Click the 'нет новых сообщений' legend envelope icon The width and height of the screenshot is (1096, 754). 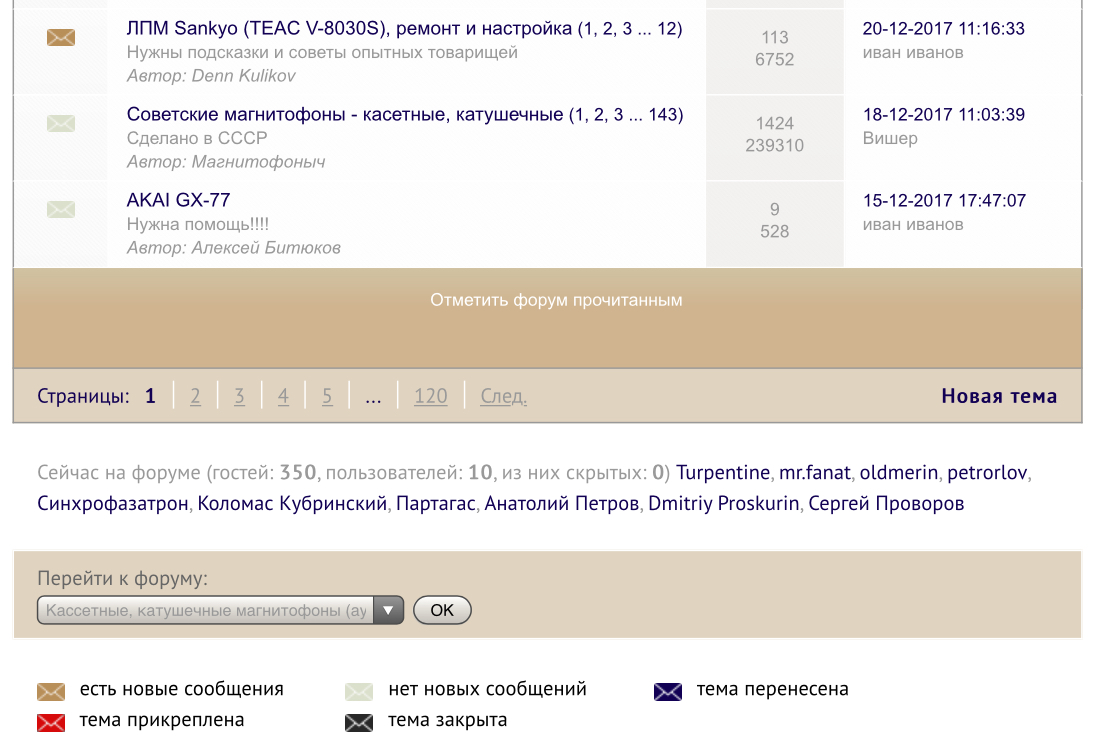359,691
